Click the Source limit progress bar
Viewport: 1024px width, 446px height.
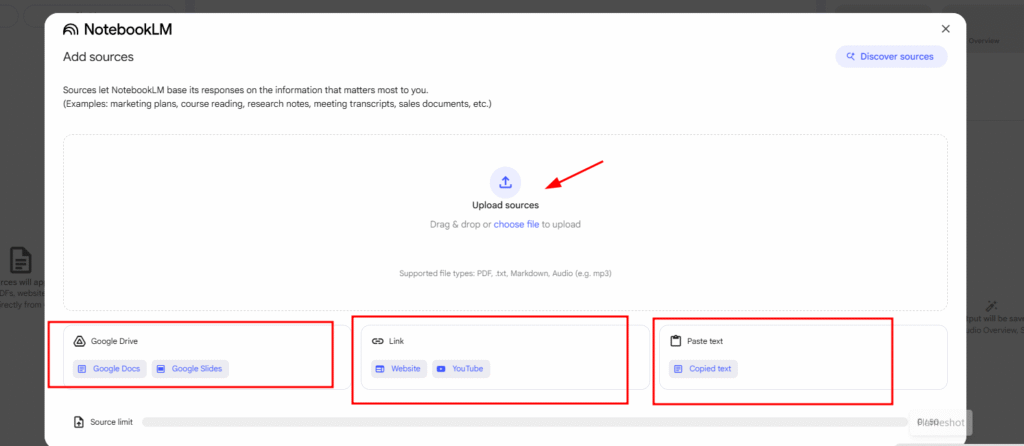[x=525, y=422]
